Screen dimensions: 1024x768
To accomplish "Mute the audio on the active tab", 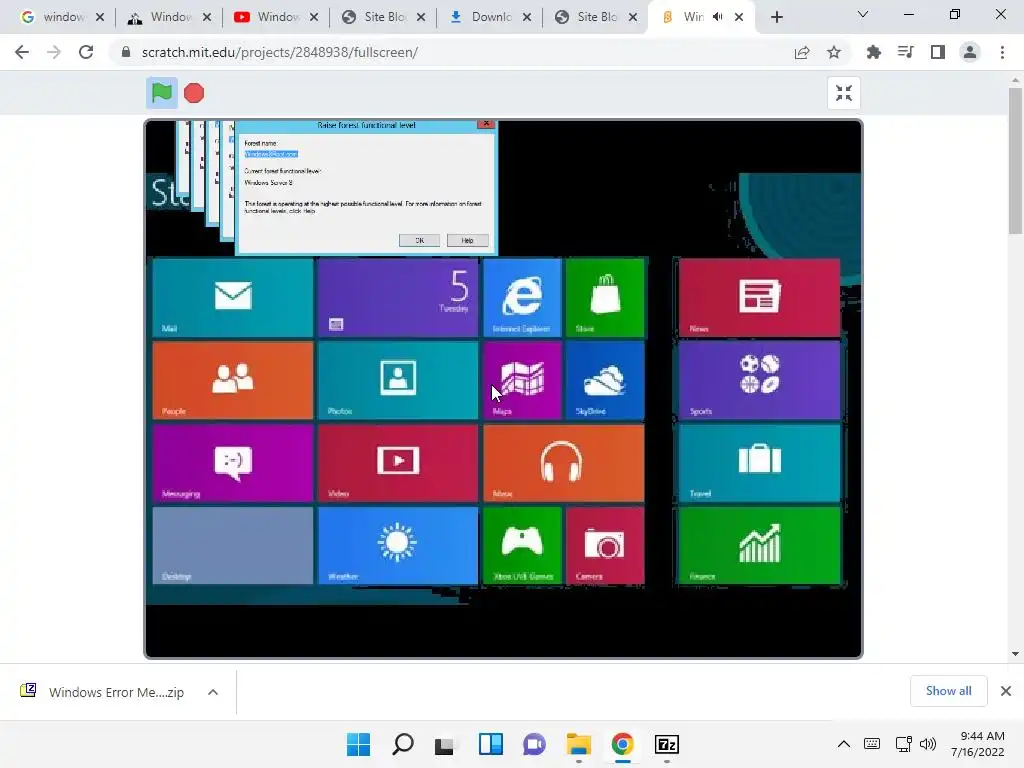I will 718,17.
